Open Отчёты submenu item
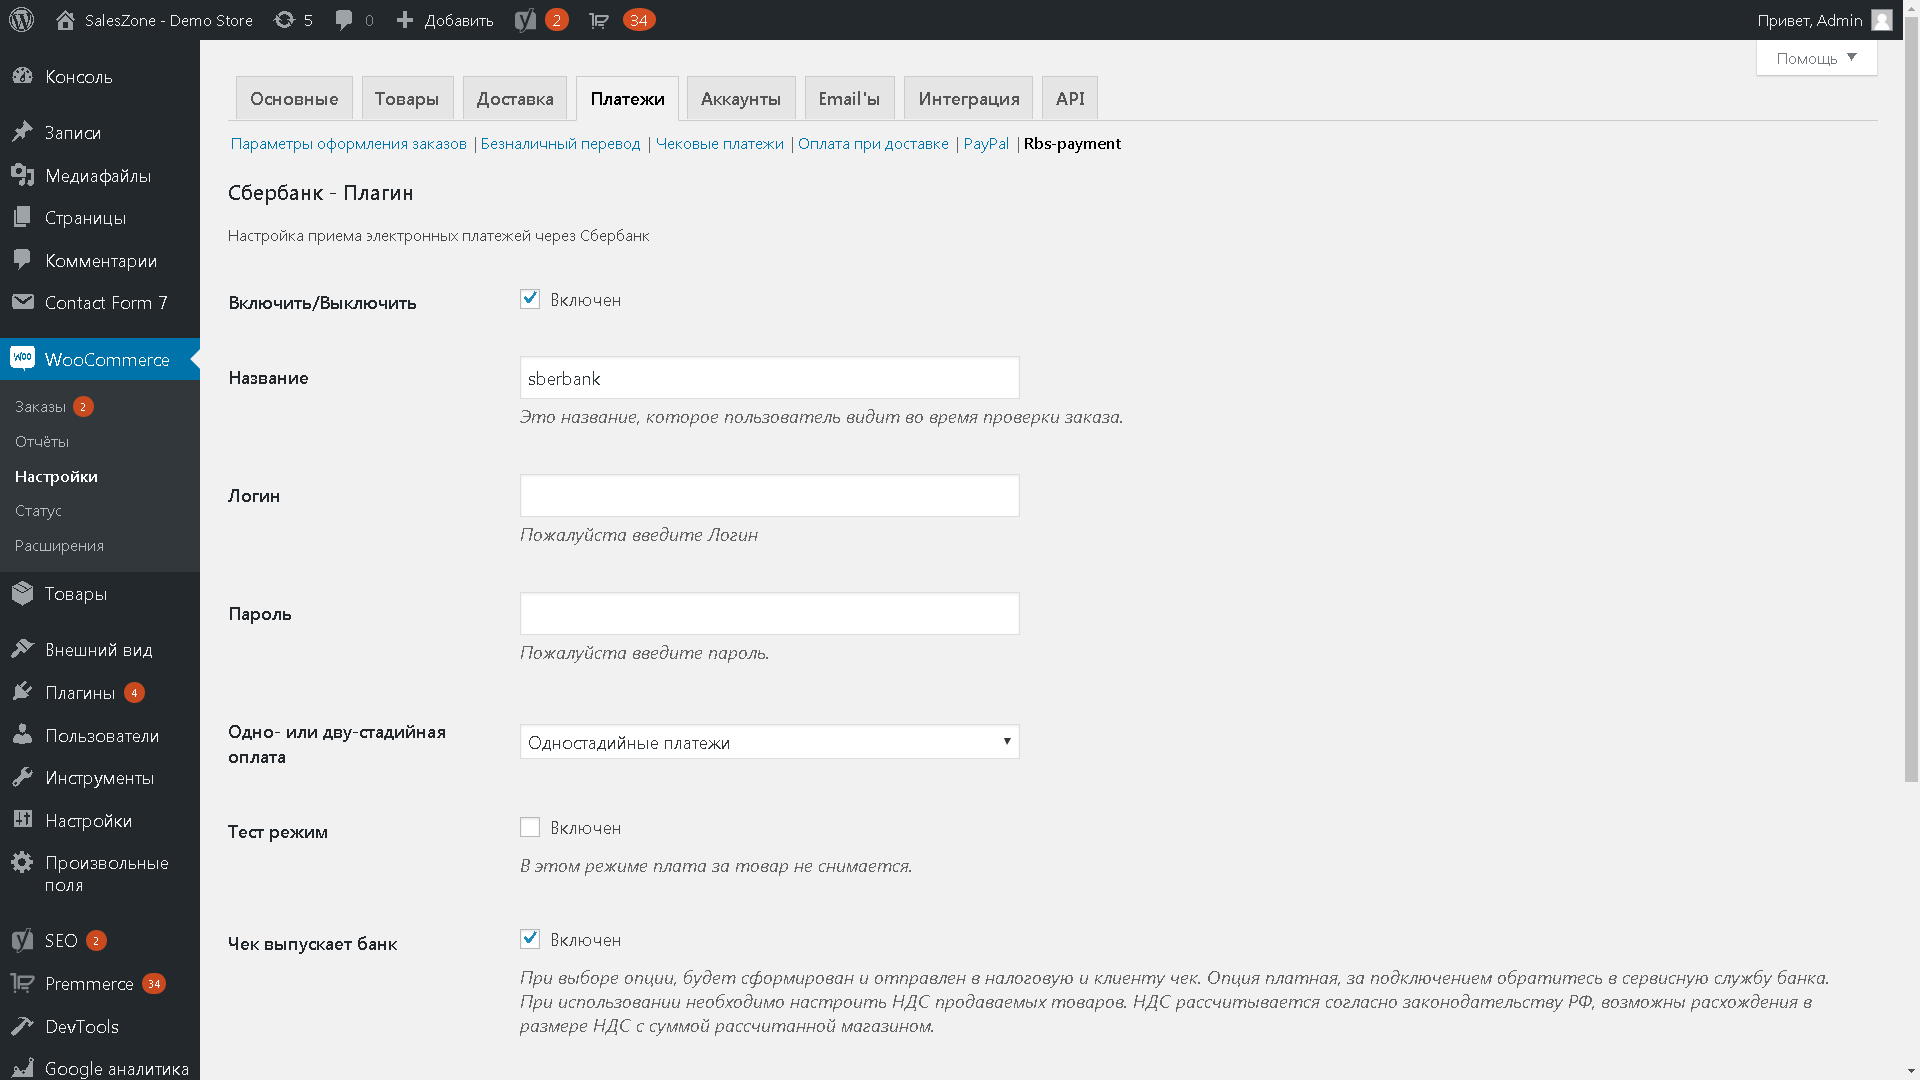This screenshot has width=1920, height=1080. pos(42,441)
